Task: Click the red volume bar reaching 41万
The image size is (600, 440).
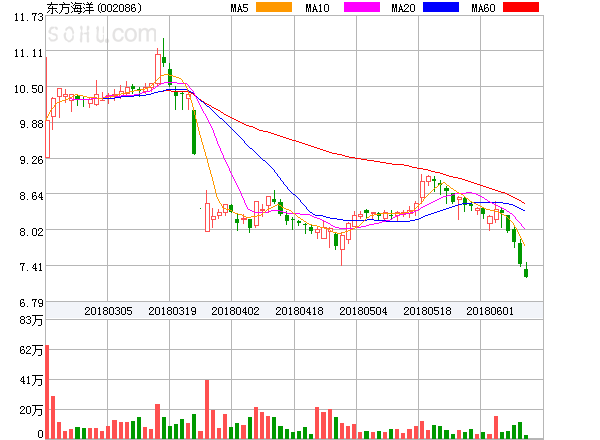Action: pyautogui.click(x=207, y=409)
